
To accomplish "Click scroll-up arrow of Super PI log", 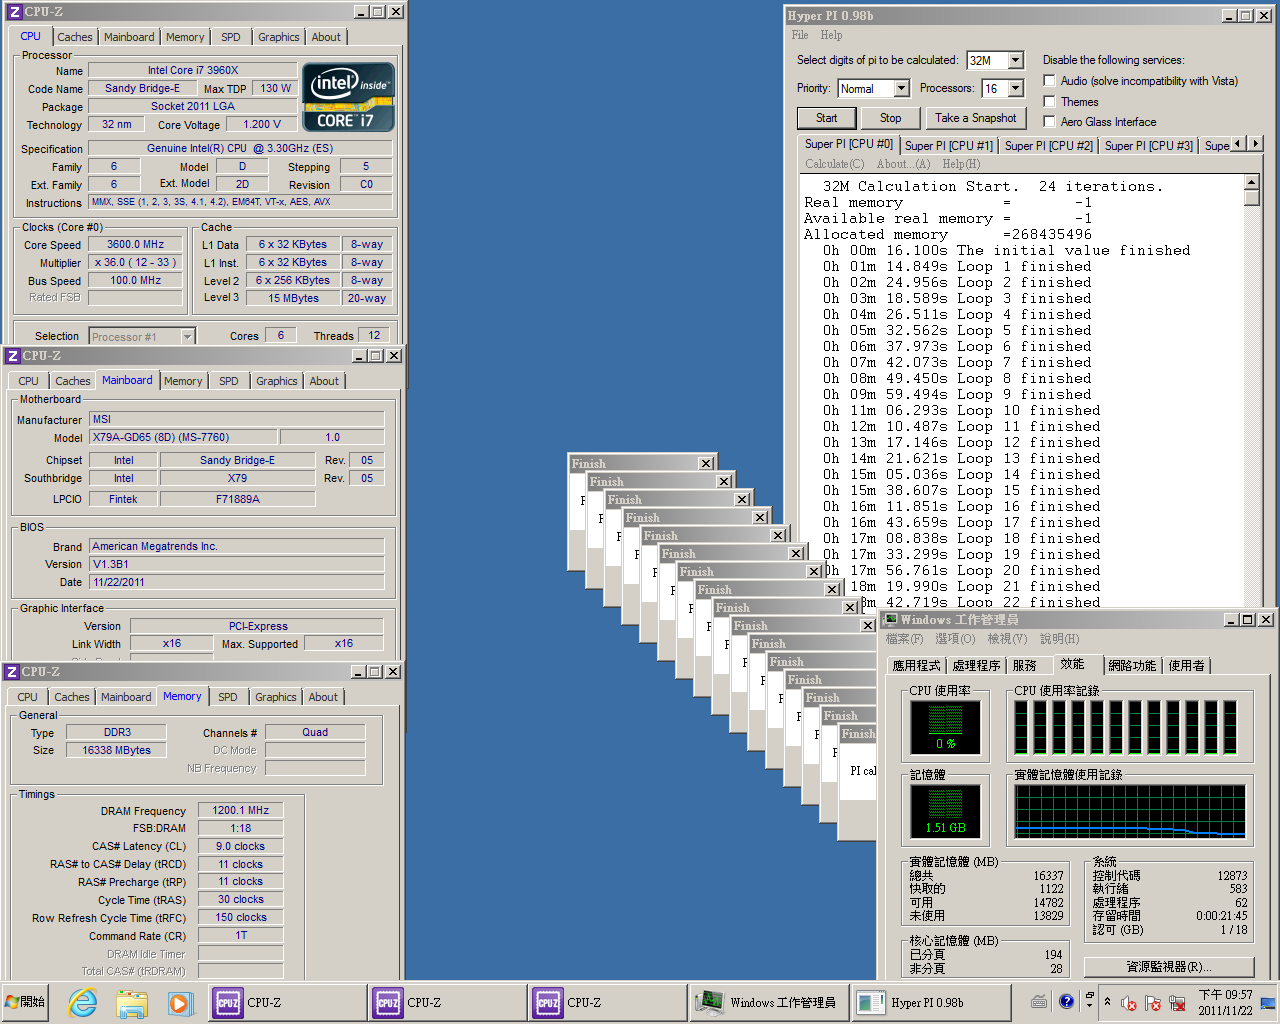I will [x=1251, y=182].
